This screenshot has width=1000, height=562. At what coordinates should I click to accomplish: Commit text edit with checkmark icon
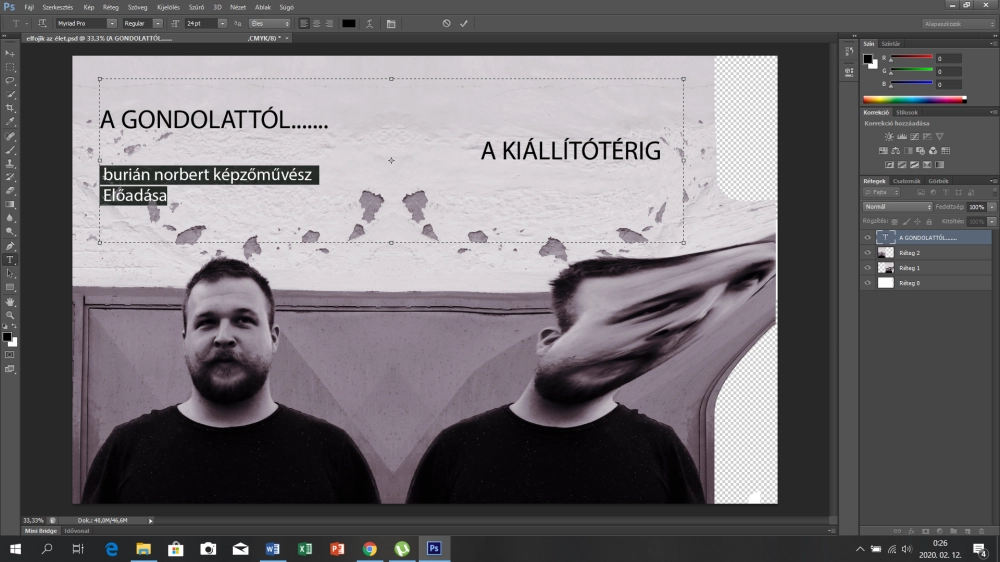[x=464, y=23]
